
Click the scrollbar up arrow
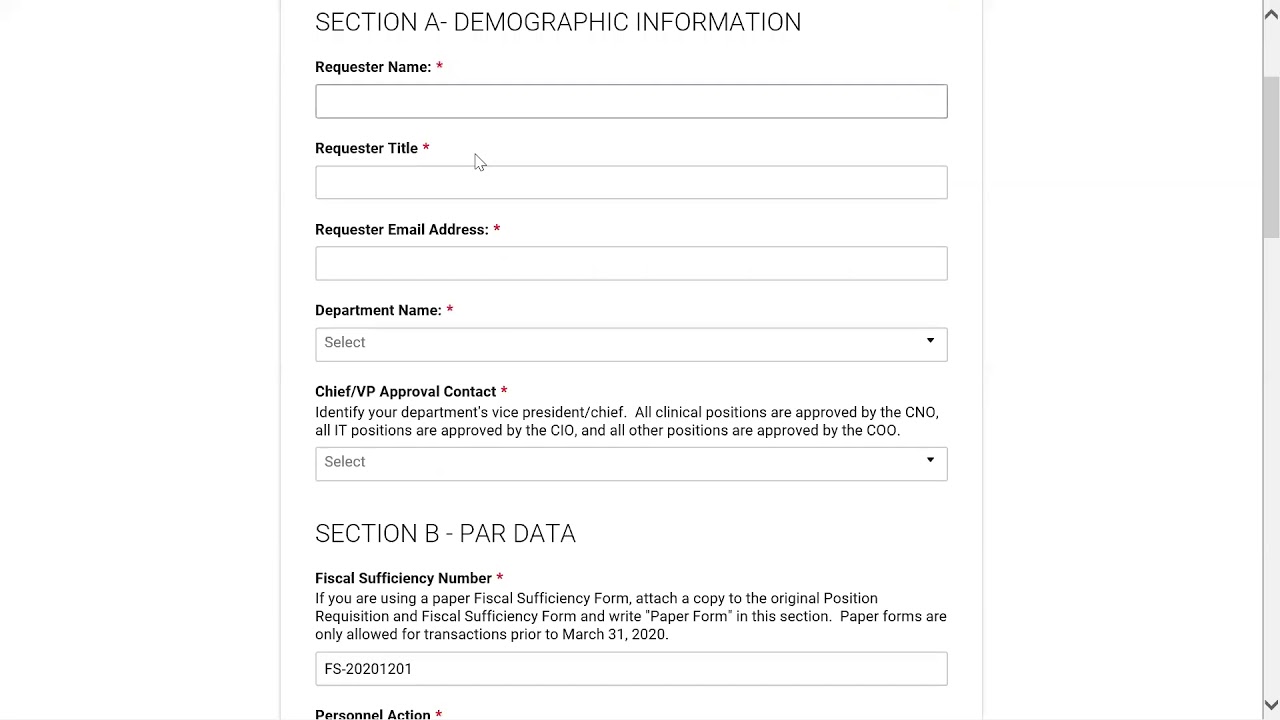[x=1271, y=10]
